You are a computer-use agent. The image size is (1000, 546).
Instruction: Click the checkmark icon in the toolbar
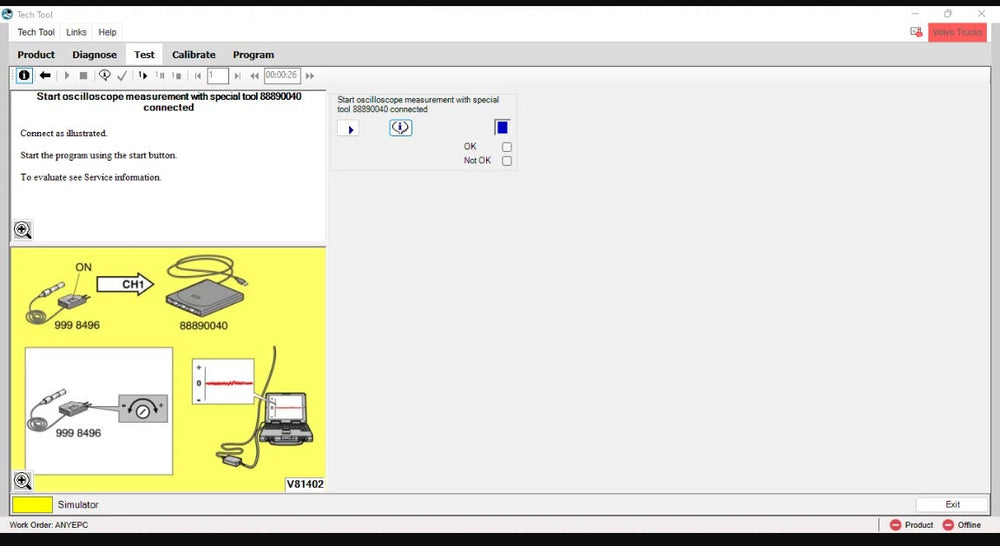[x=122, y=75]
